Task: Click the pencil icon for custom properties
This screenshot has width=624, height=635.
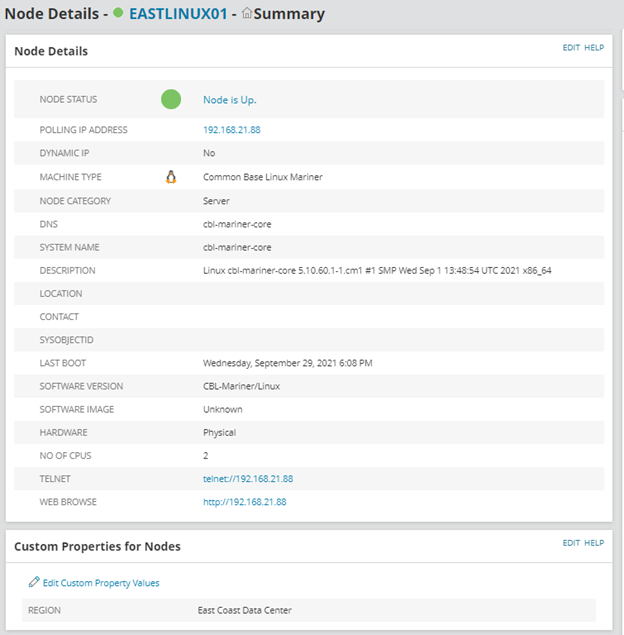Action: tap(34, 582)
